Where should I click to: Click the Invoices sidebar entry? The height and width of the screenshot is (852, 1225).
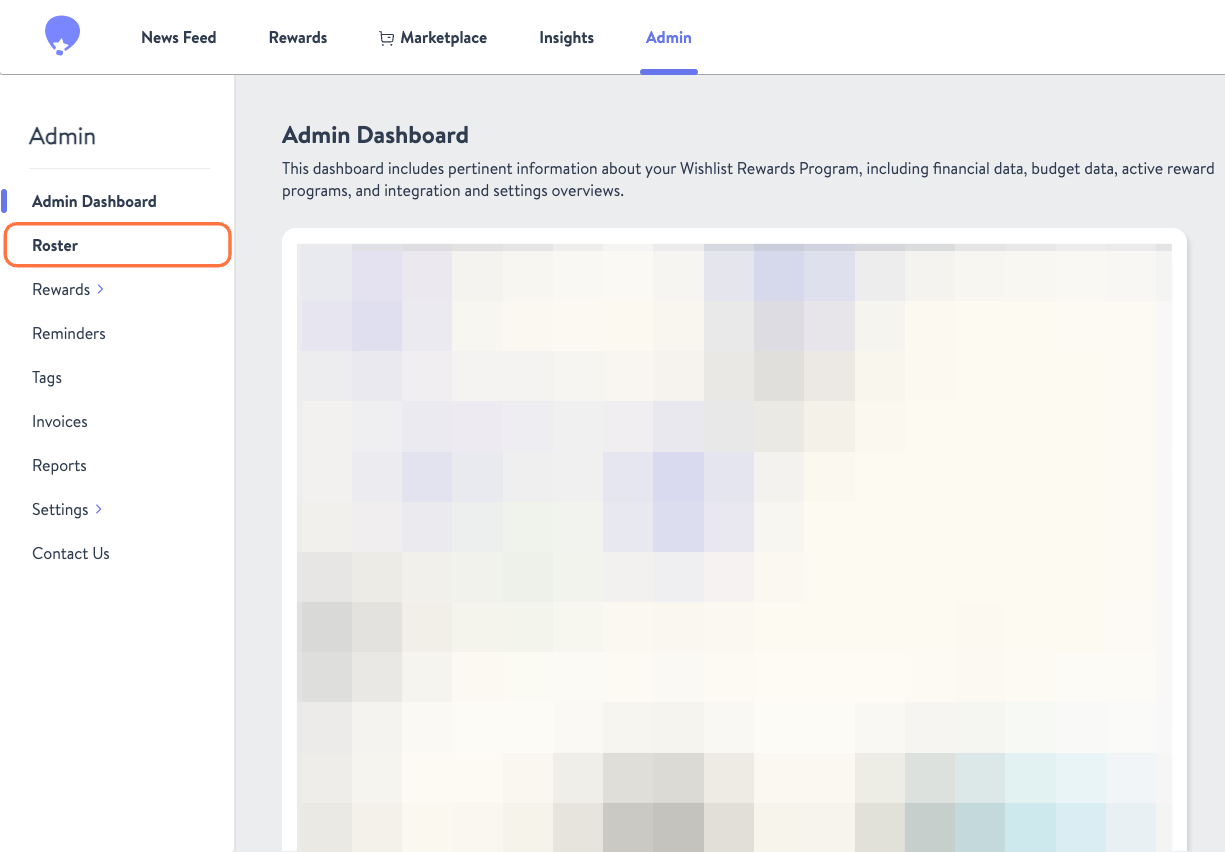click(59, 421)
